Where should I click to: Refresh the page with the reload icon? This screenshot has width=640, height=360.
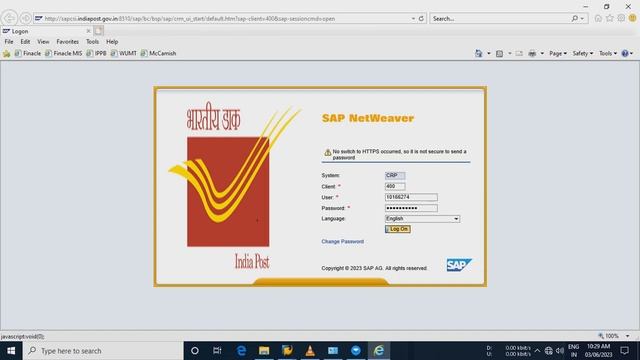point(421,18)
